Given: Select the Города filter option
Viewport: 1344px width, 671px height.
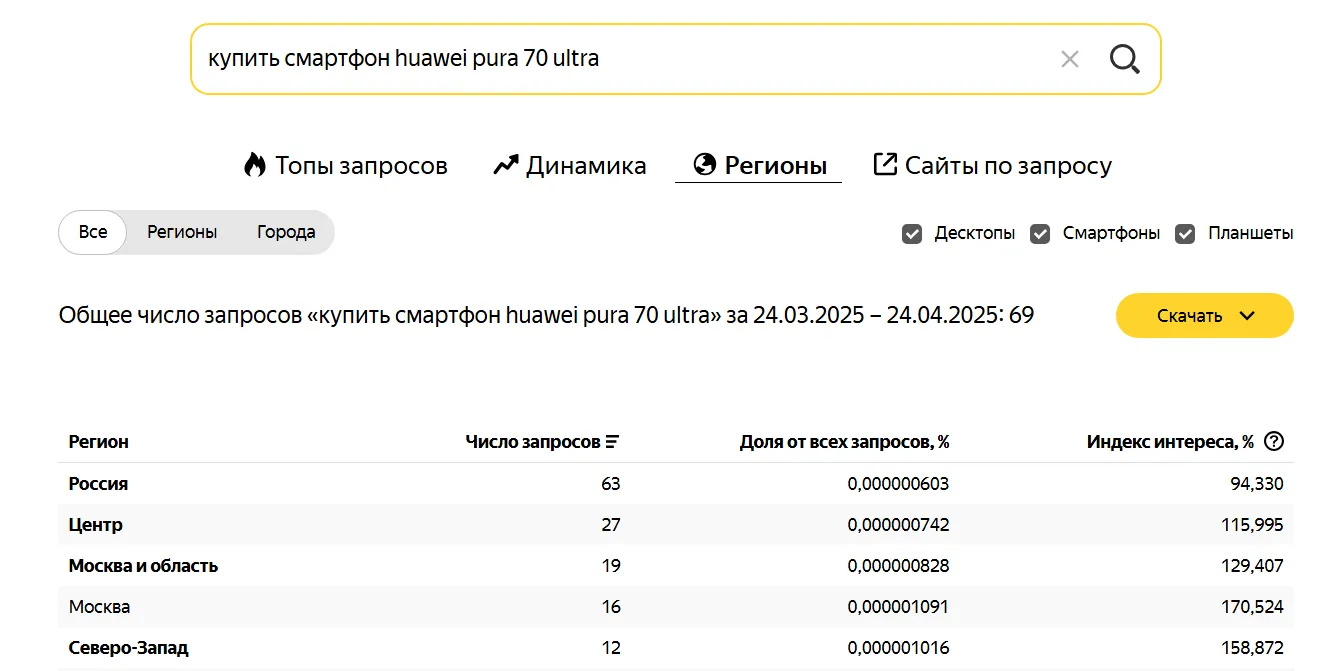Looking at the screenshot, I should [286, 232].
